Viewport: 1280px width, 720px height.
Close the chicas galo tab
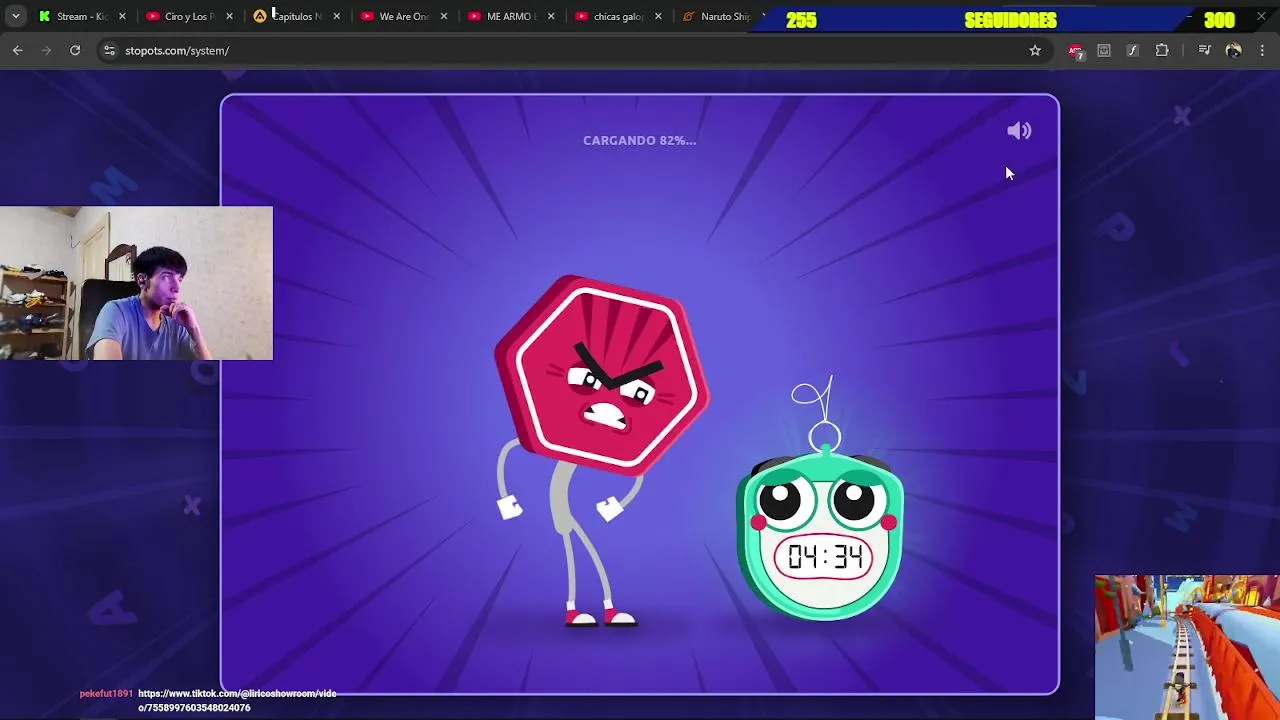[x=658, y=16]
